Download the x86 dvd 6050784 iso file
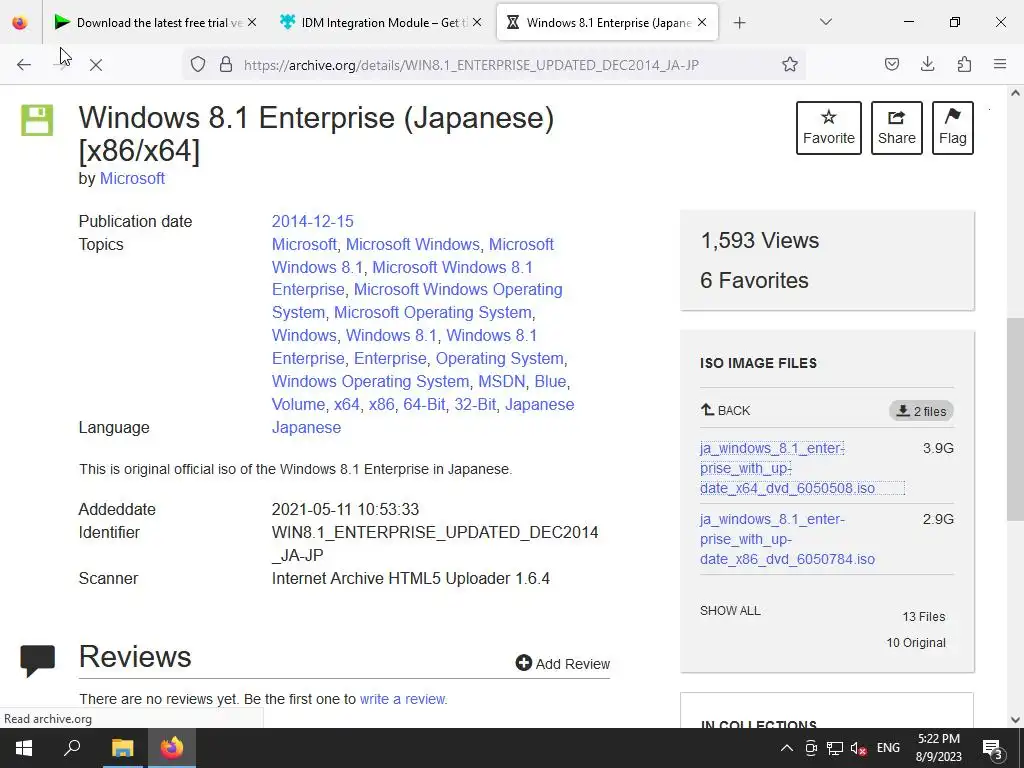This screenshot has height=768, width=1024. [x=787, y=539]
